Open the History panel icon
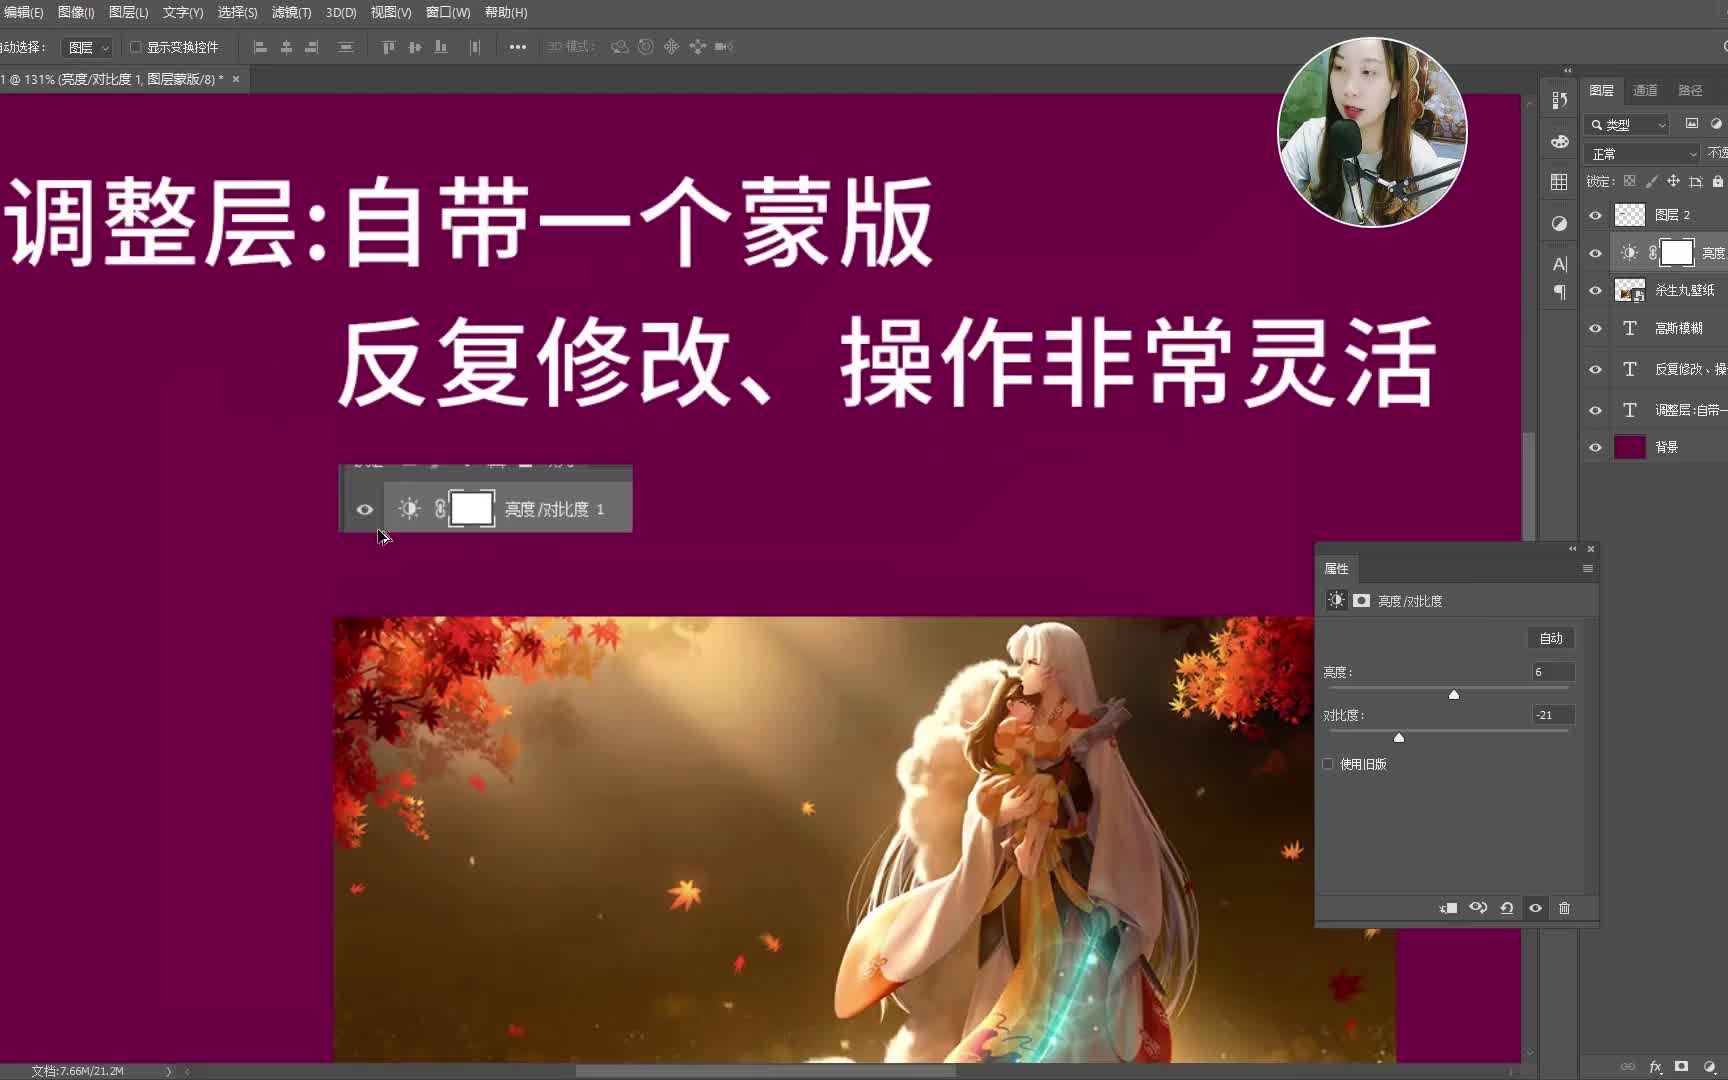Screen dimensions: 1728x1080 1559,100
